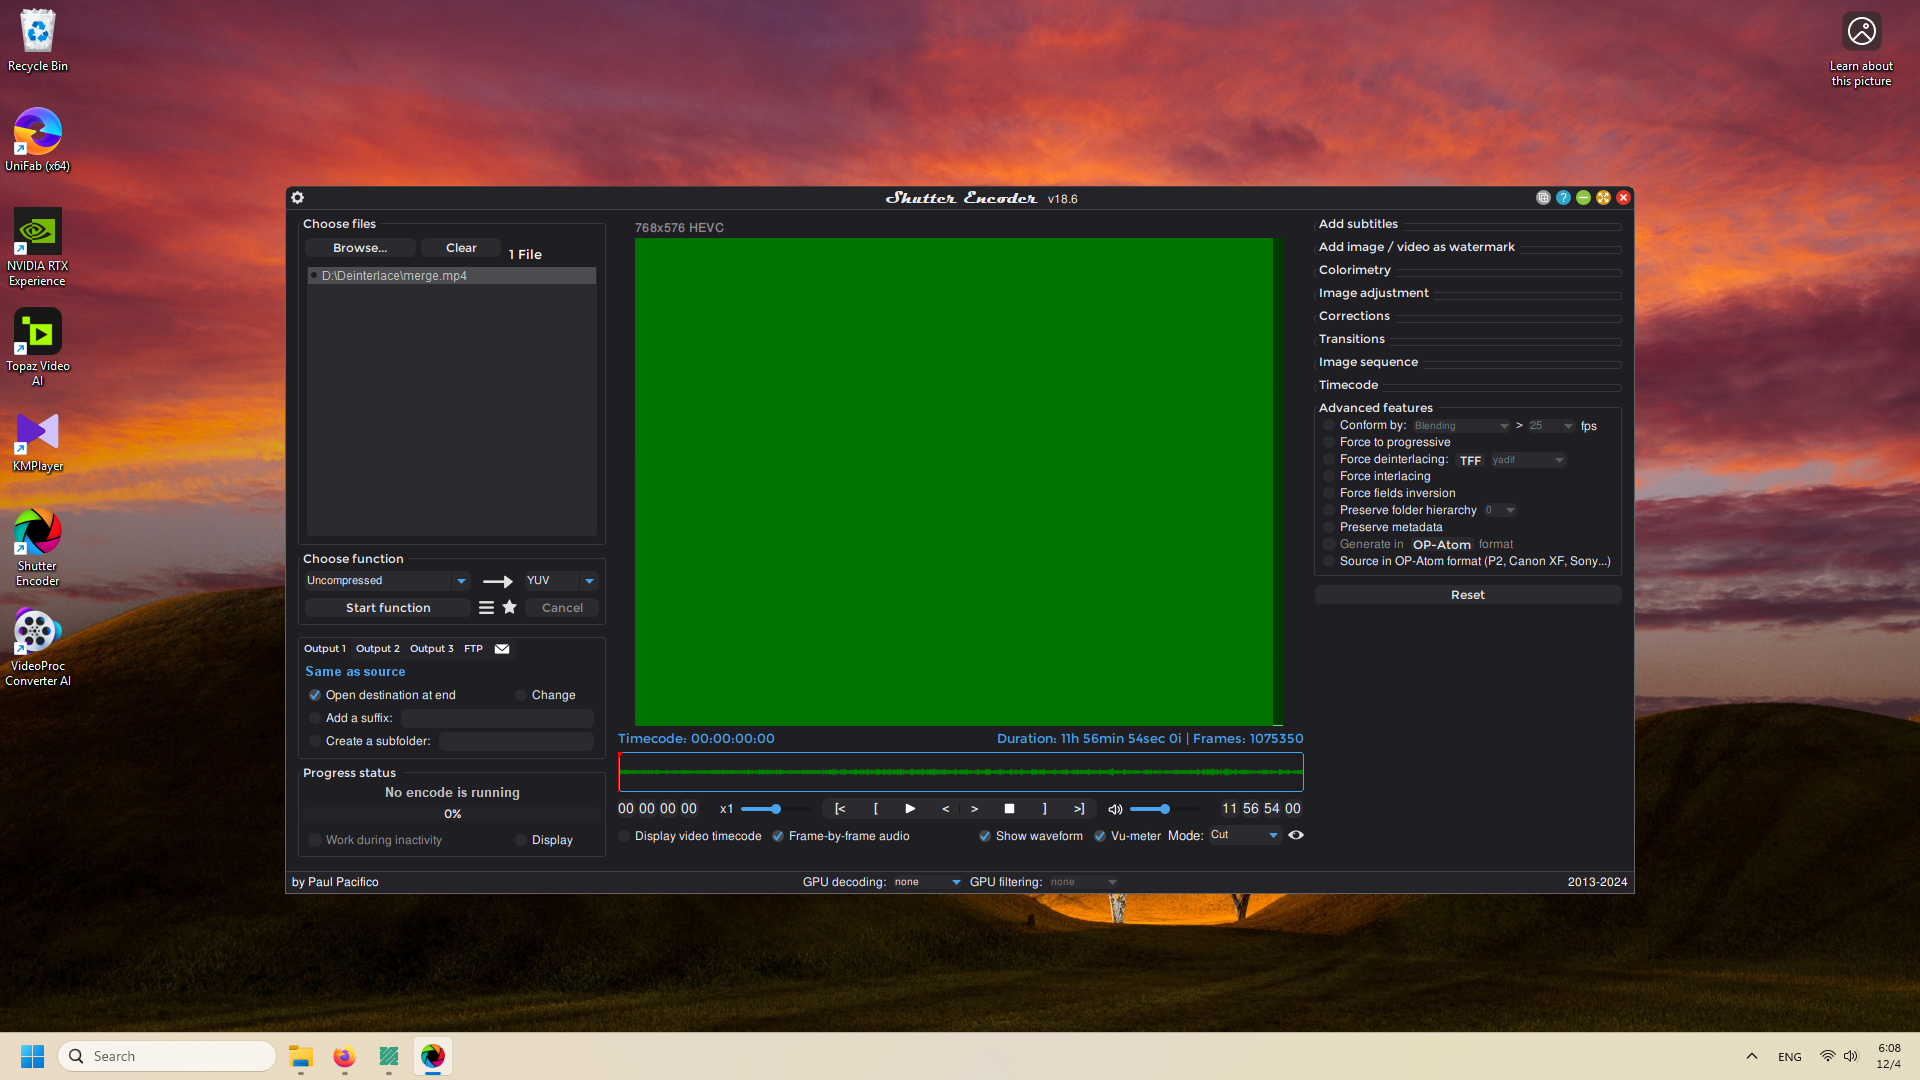Open the Uncompressed function dropdown

(461, 581)
